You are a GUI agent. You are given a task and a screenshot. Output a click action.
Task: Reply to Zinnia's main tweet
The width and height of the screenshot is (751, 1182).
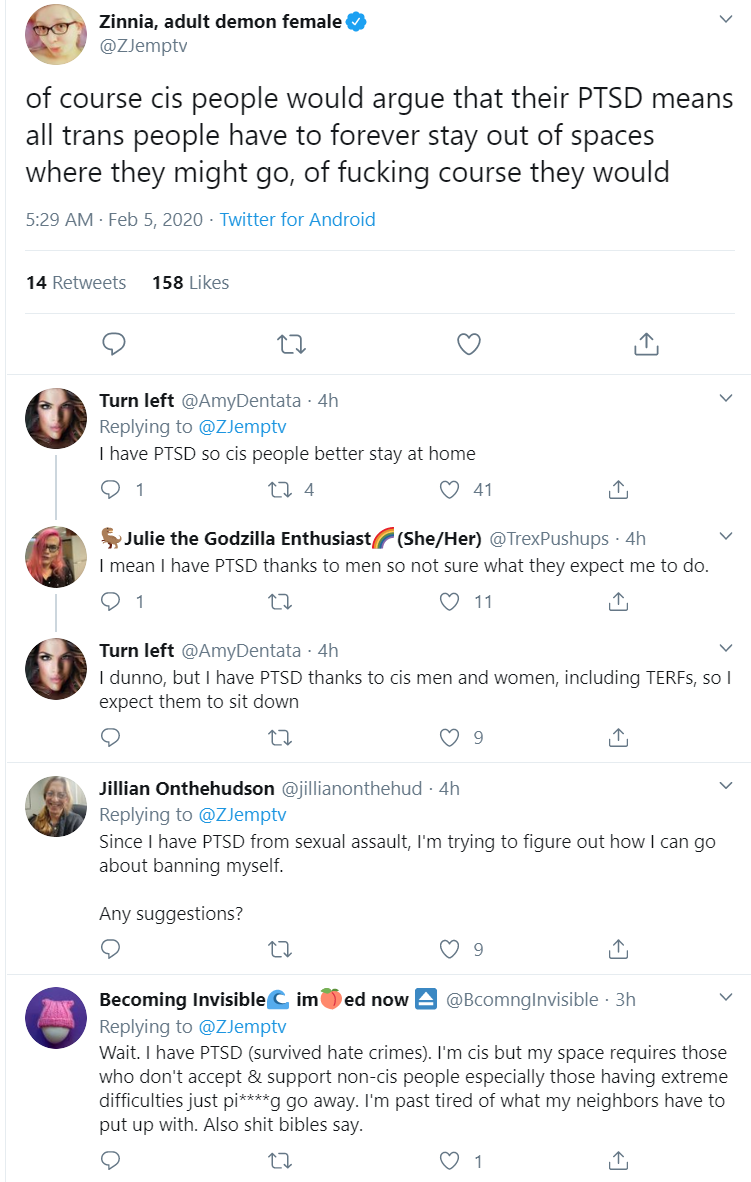(114, 344)
